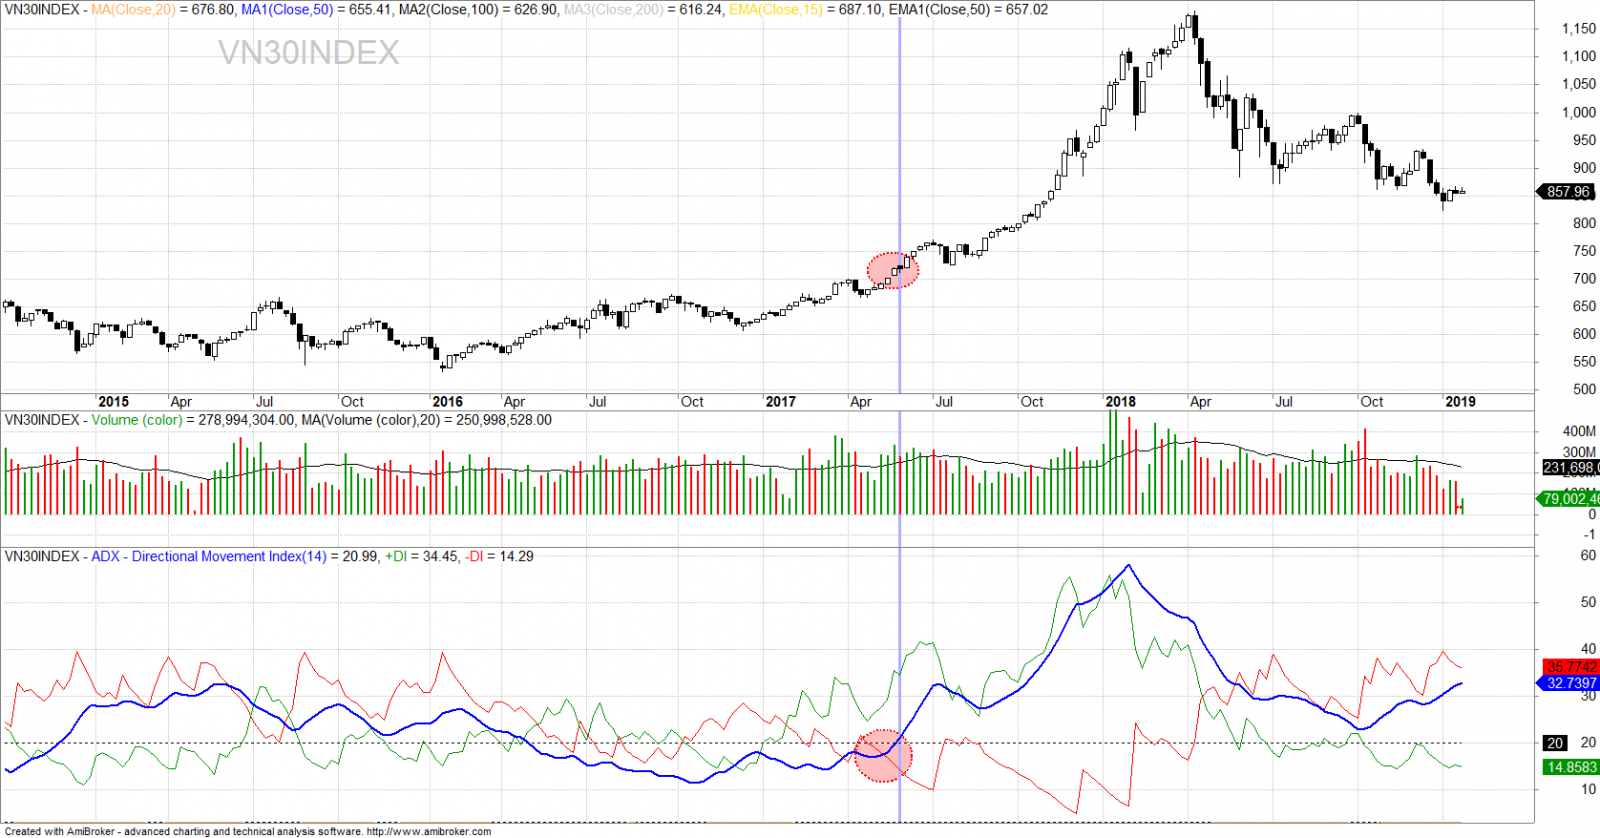
Task: Click the 2018 year label on time axis
Action: pos(1120,401)
